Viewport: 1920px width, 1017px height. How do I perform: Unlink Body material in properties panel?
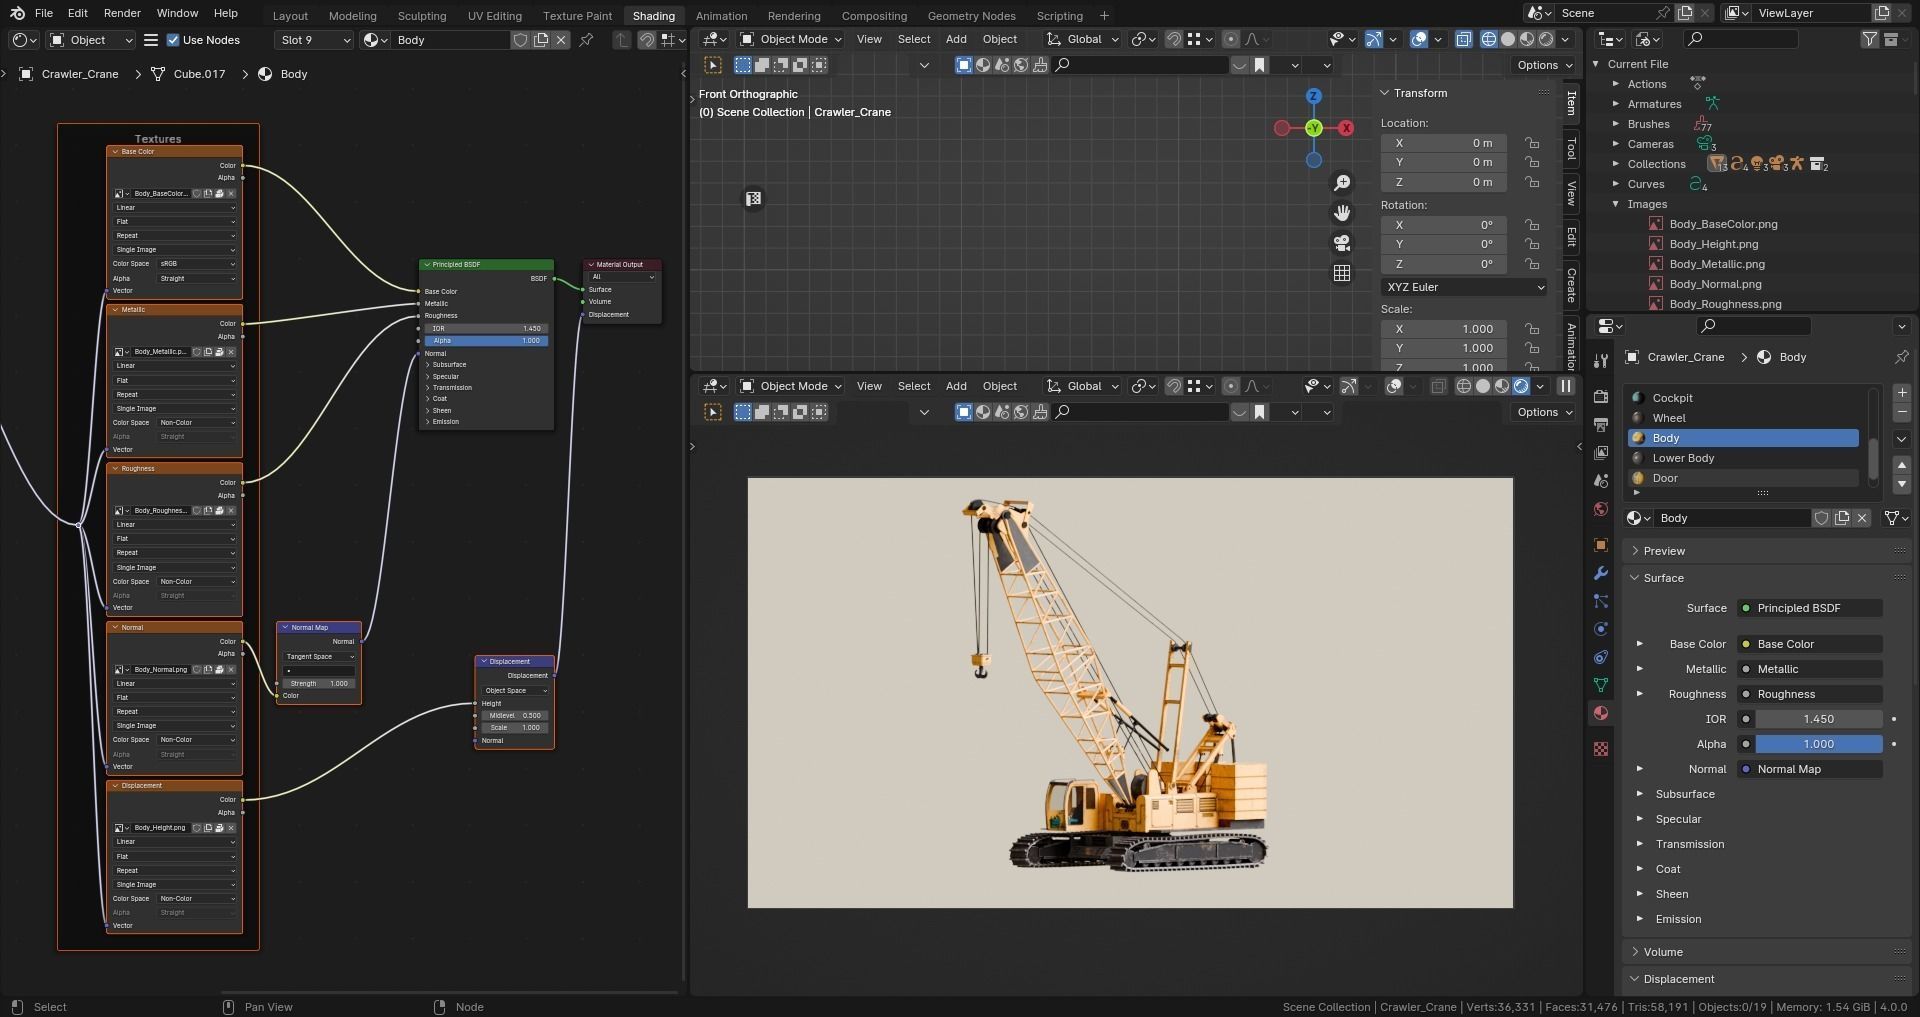click(1862, 518)
